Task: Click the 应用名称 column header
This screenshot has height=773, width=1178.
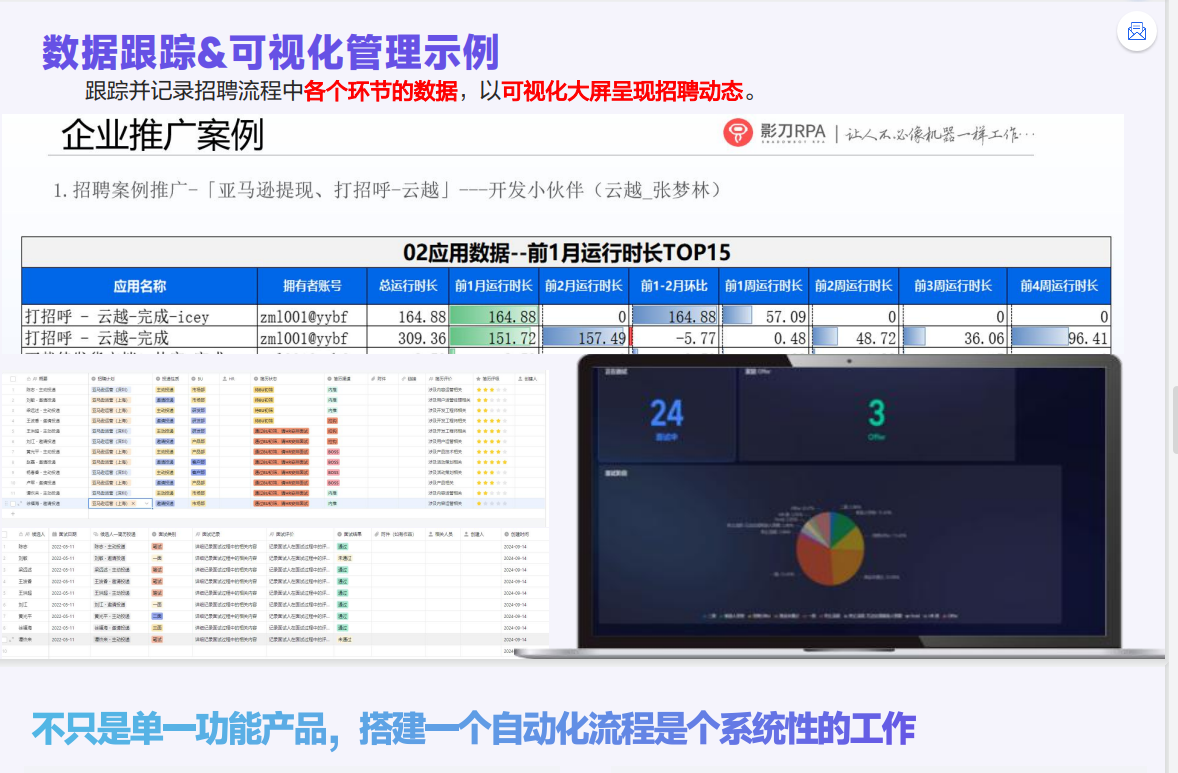Action: click(140, 286)
